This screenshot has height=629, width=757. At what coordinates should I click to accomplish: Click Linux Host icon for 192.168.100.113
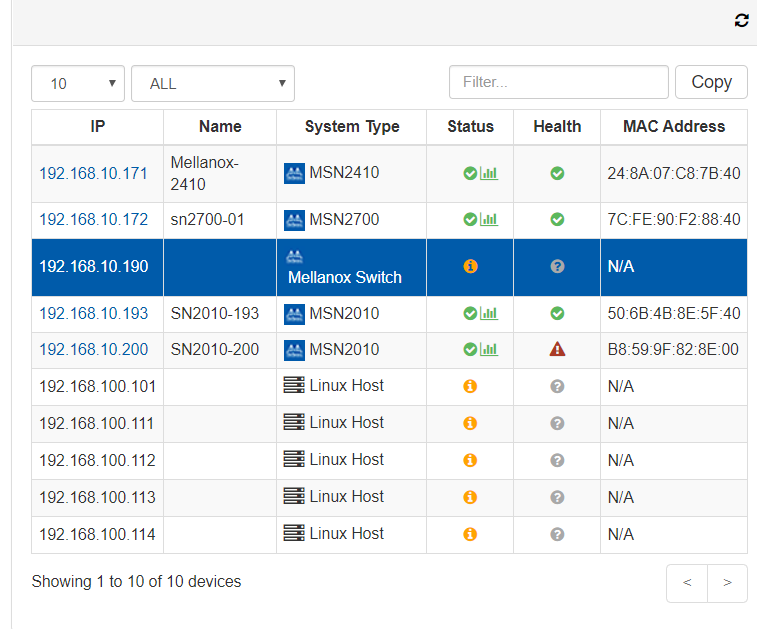point(294,496)
